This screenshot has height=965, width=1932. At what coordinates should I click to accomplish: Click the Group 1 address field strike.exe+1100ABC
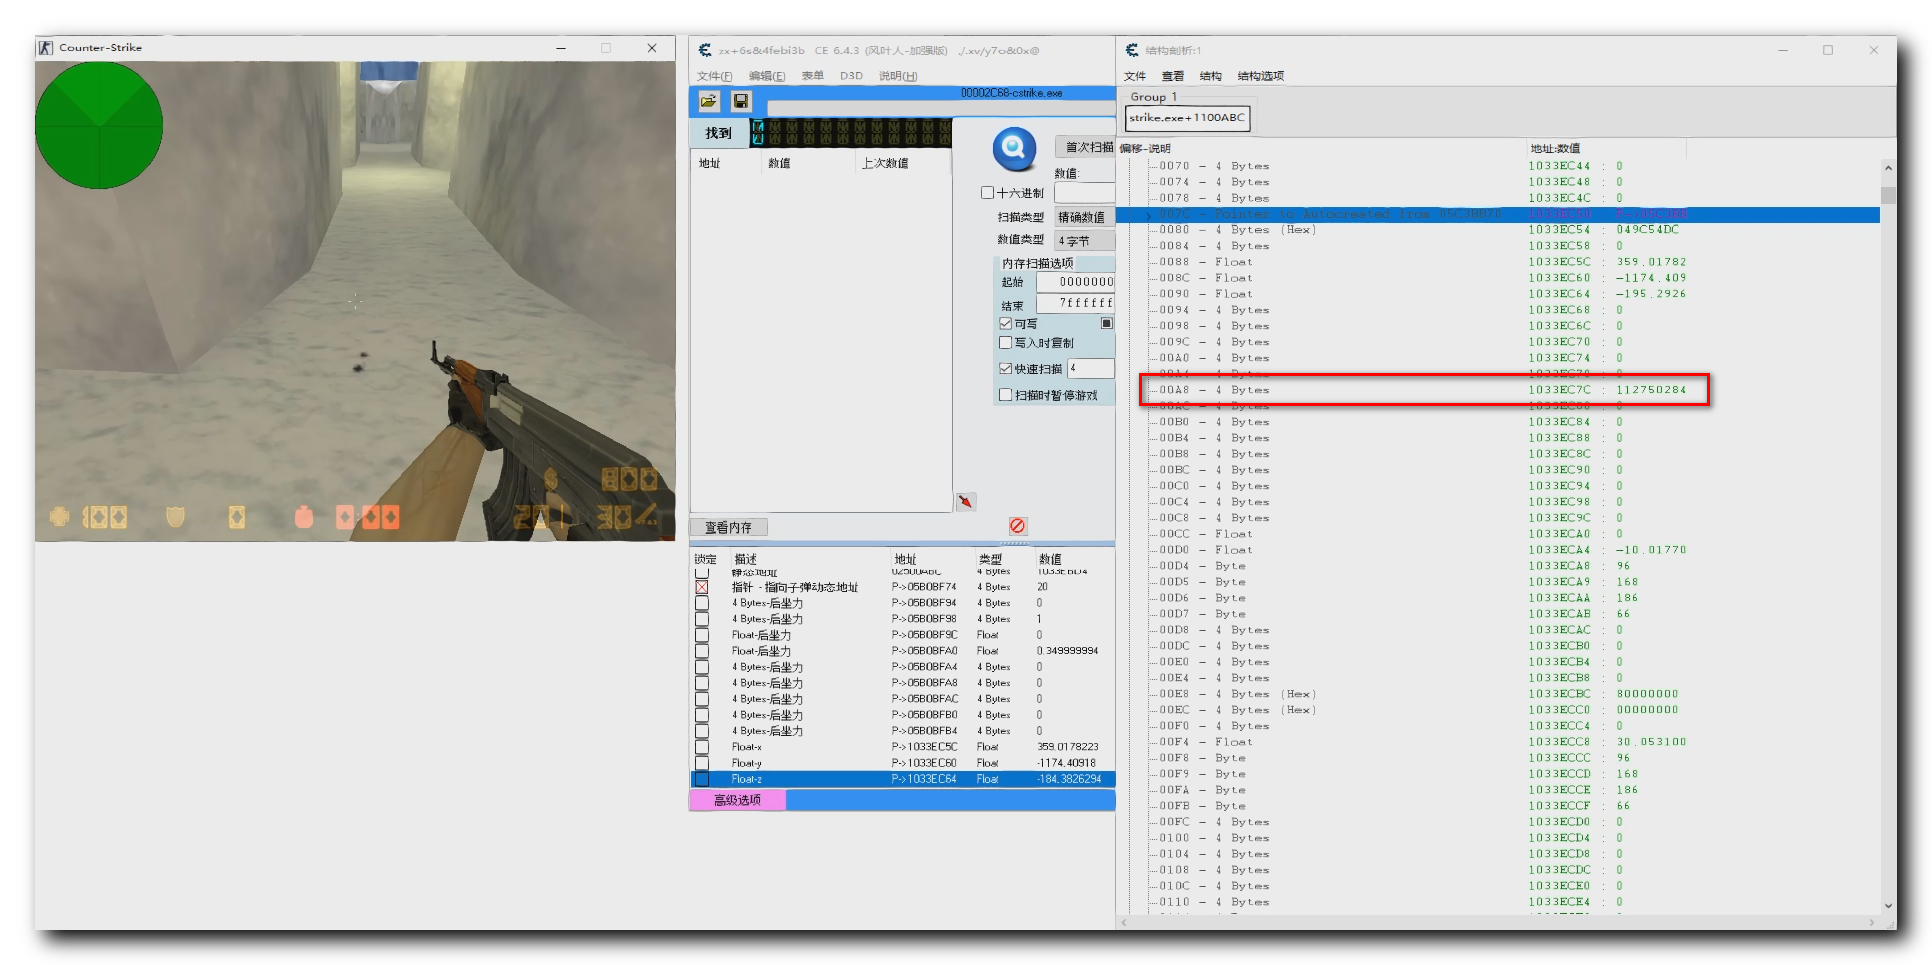tap(1187, 118)
